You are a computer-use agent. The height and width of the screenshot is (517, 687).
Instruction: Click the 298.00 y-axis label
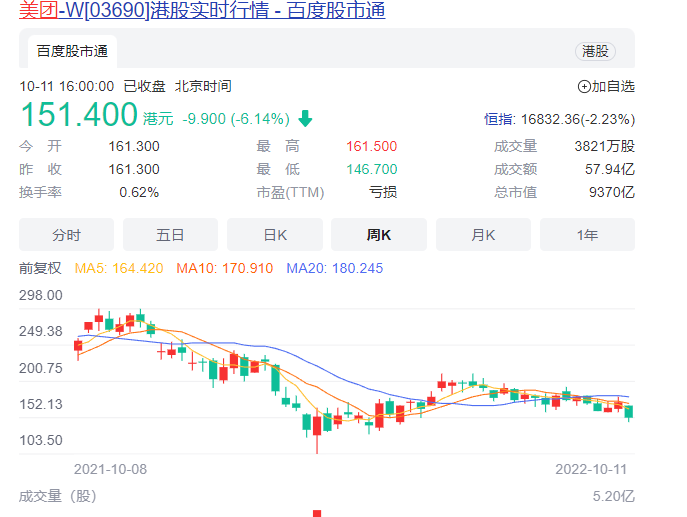41,295
